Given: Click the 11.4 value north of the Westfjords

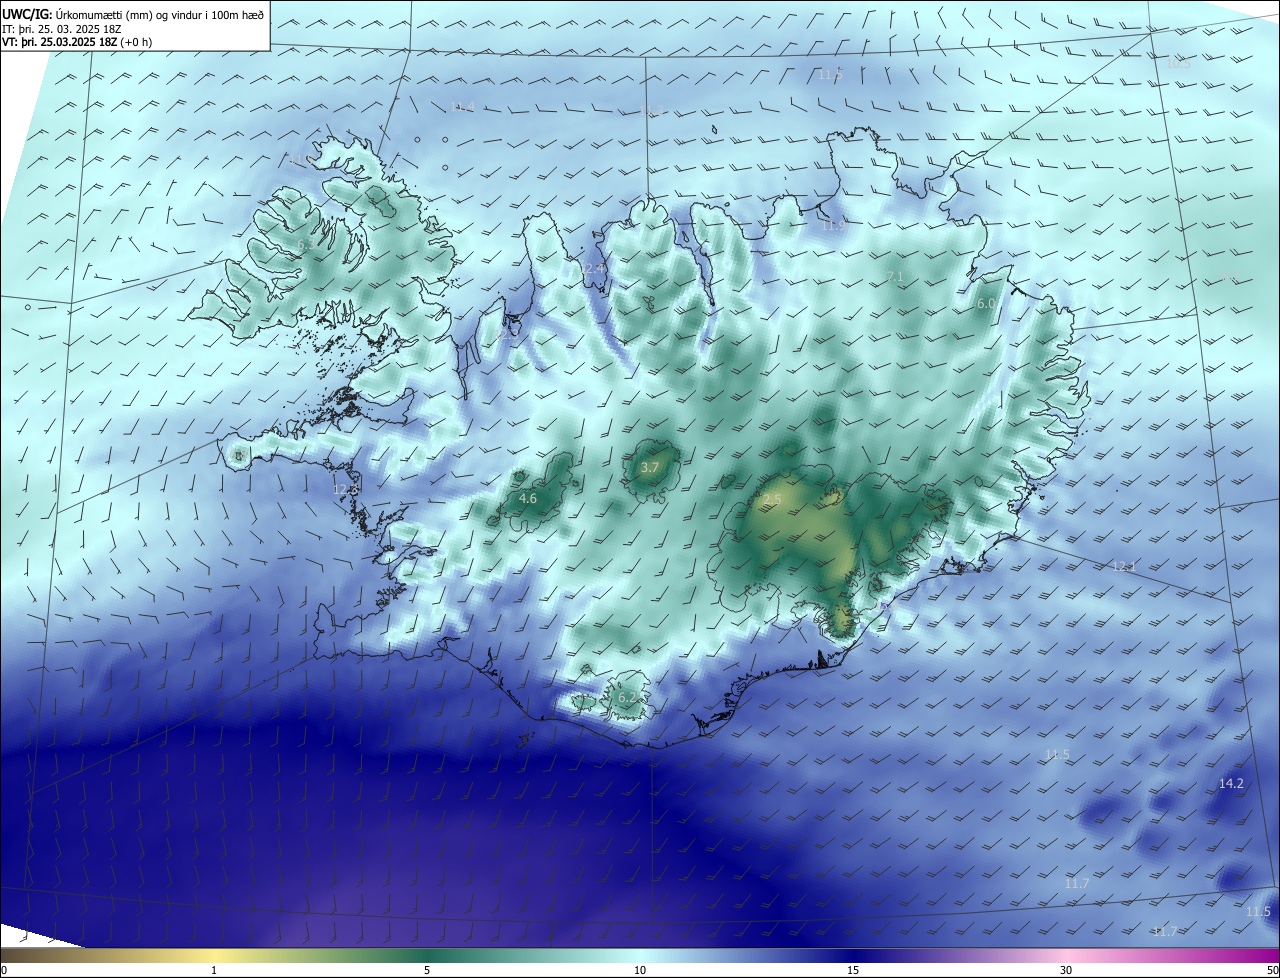Looking at the screenshot, I should [x=463, y=107].
